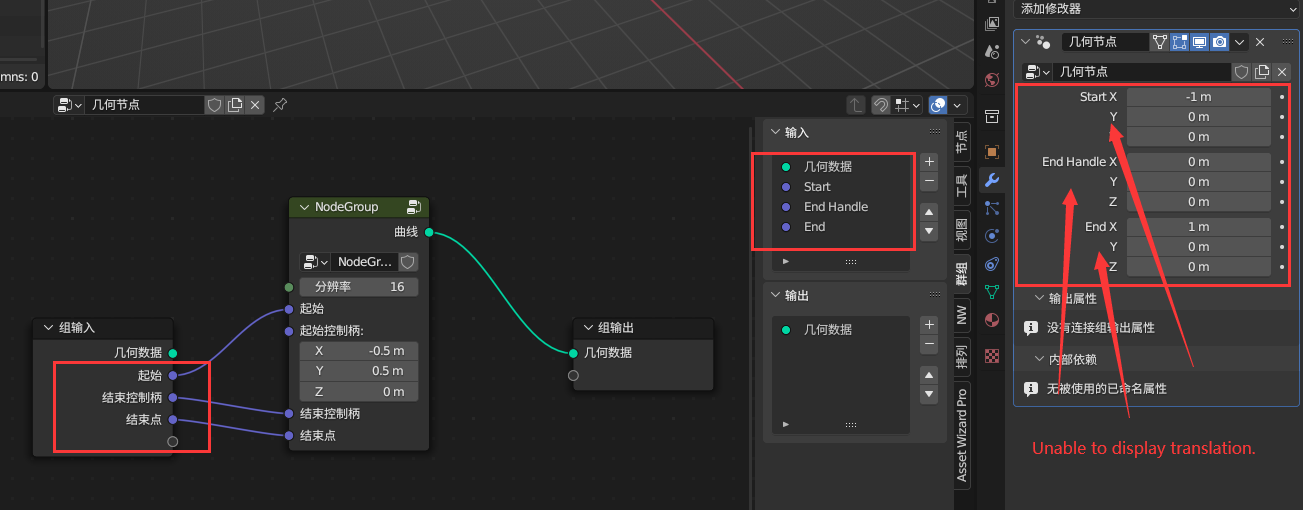
Task: Toggle modifier display in render camera icon
Action: pyautogui.click(x=1219, y=42)
